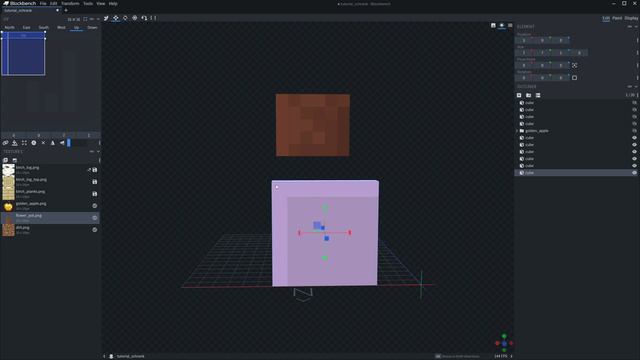This screenshot has height=360, width=640.
Task: Open a new project tab with plus
Action: 66,10
